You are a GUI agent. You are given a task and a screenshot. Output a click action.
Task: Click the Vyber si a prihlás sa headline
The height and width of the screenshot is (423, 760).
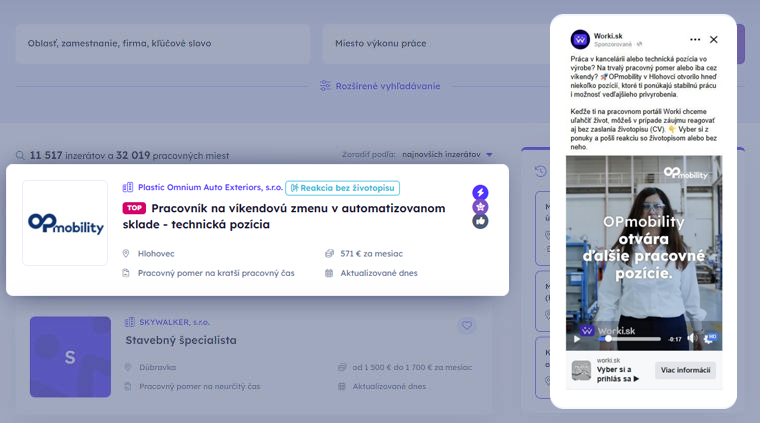[618, 374]
